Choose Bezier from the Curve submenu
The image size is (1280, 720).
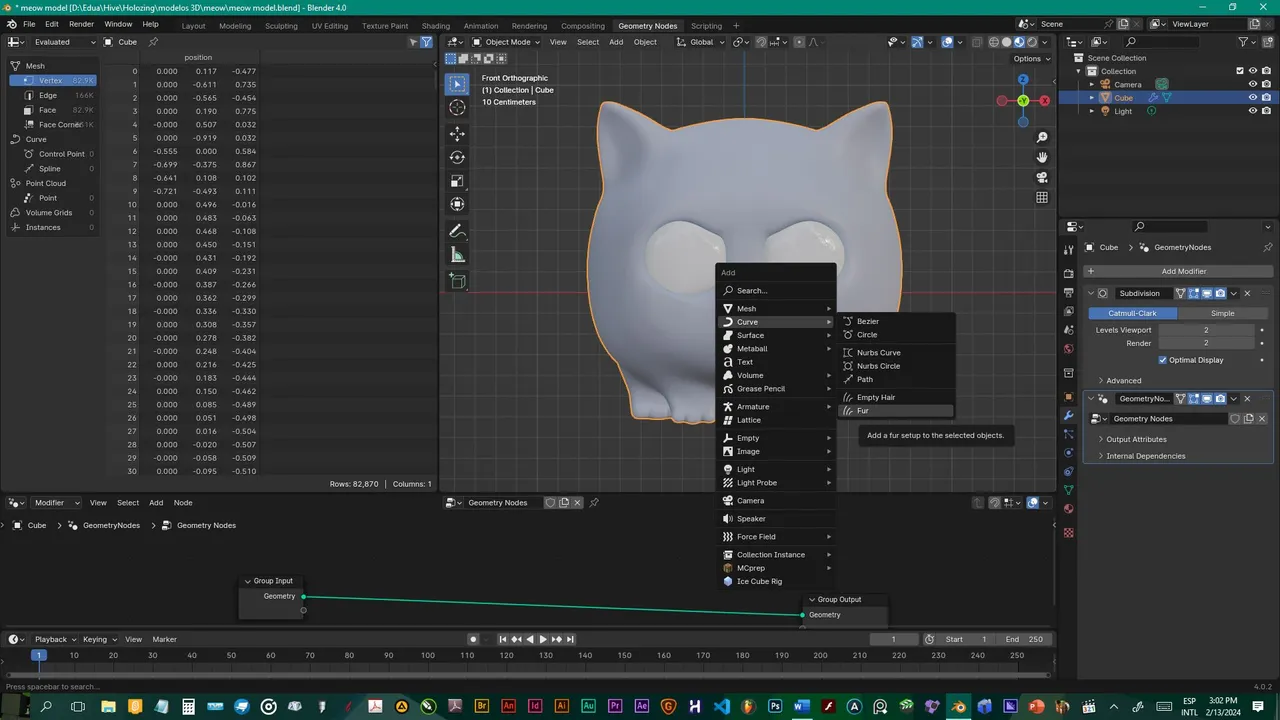pos(897,321)
